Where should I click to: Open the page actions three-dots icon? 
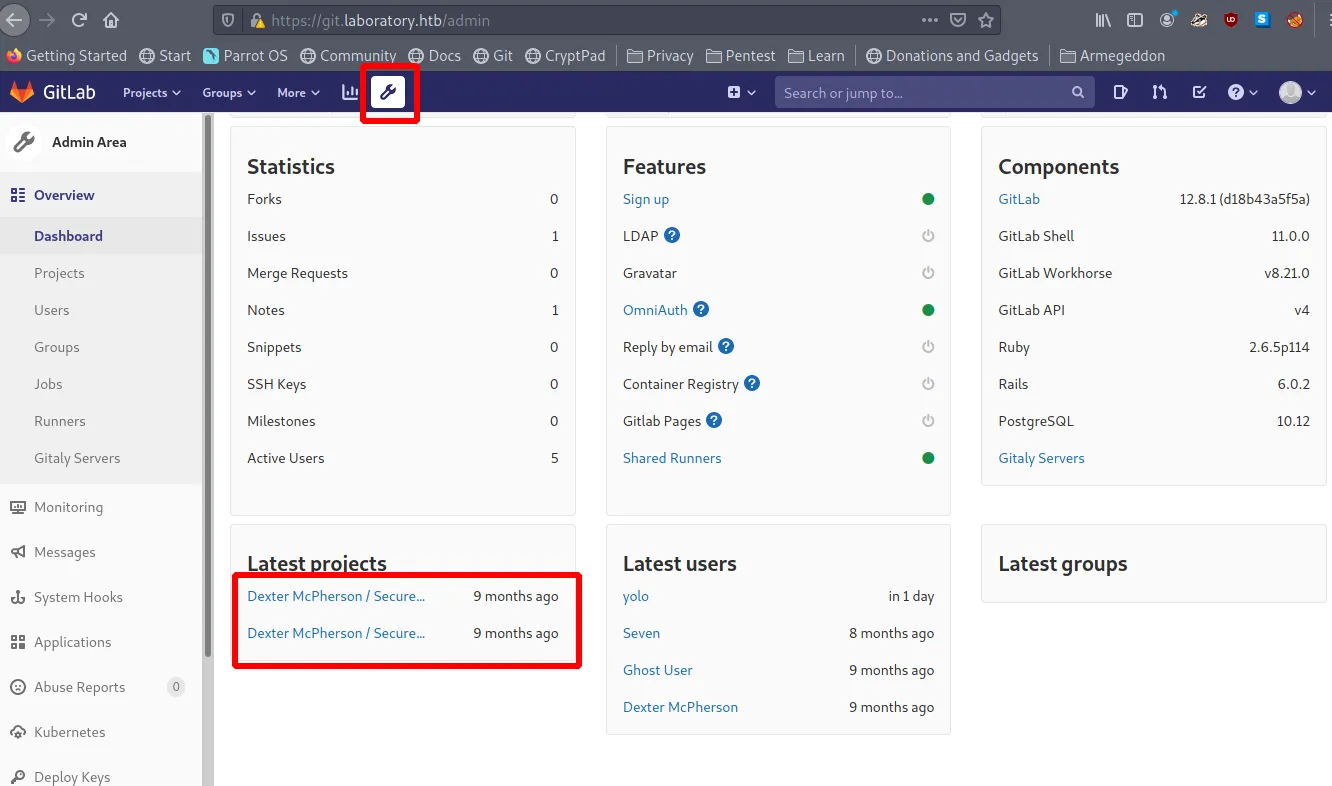pos(930,20)
